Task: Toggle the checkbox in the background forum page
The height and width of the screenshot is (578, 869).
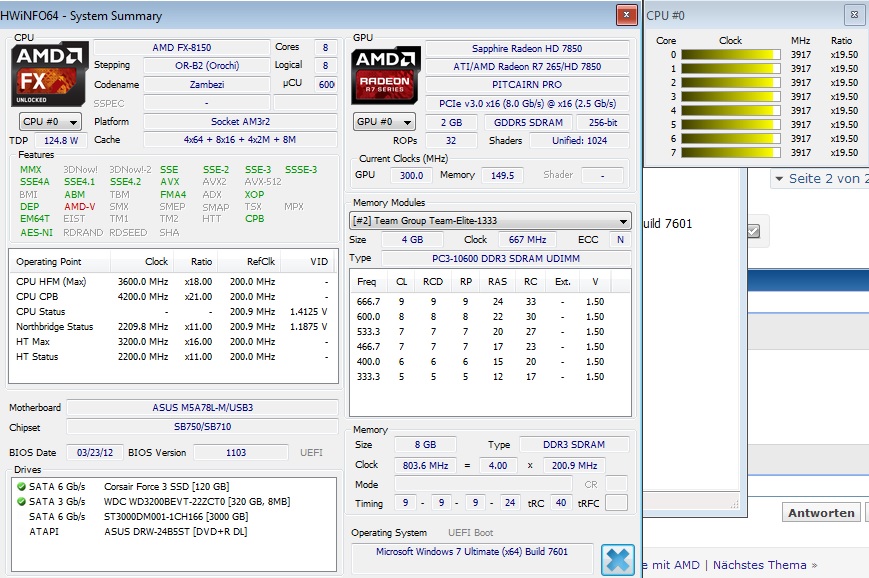Action: tap(753, 231)
